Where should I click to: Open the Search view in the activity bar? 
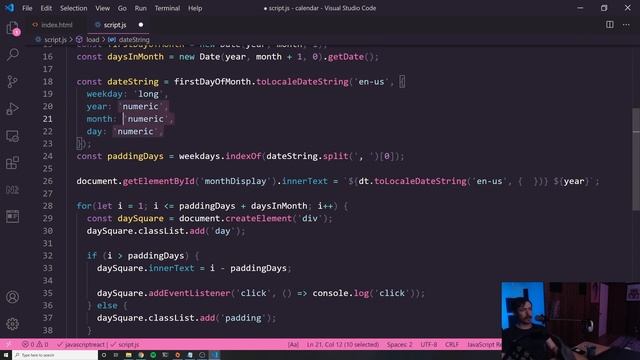(x=13, y=54)
